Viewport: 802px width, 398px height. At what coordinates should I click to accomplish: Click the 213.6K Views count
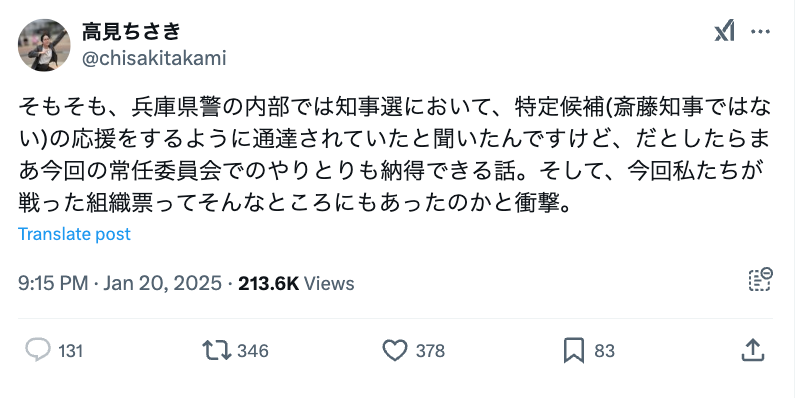click(296, 283)
